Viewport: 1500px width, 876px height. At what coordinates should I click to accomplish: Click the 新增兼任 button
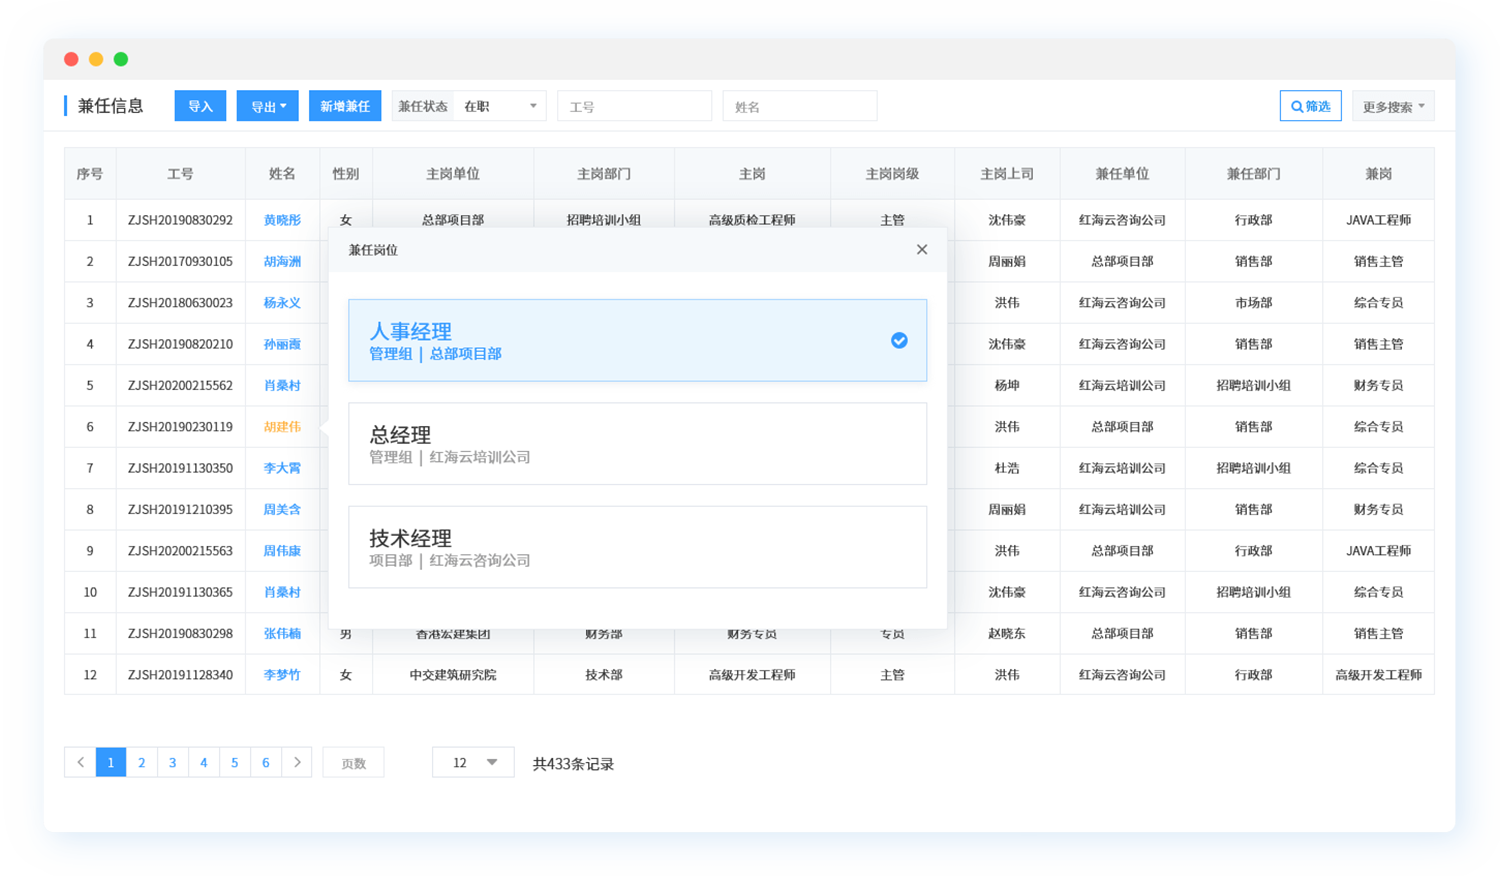click(x=345, y=106)
